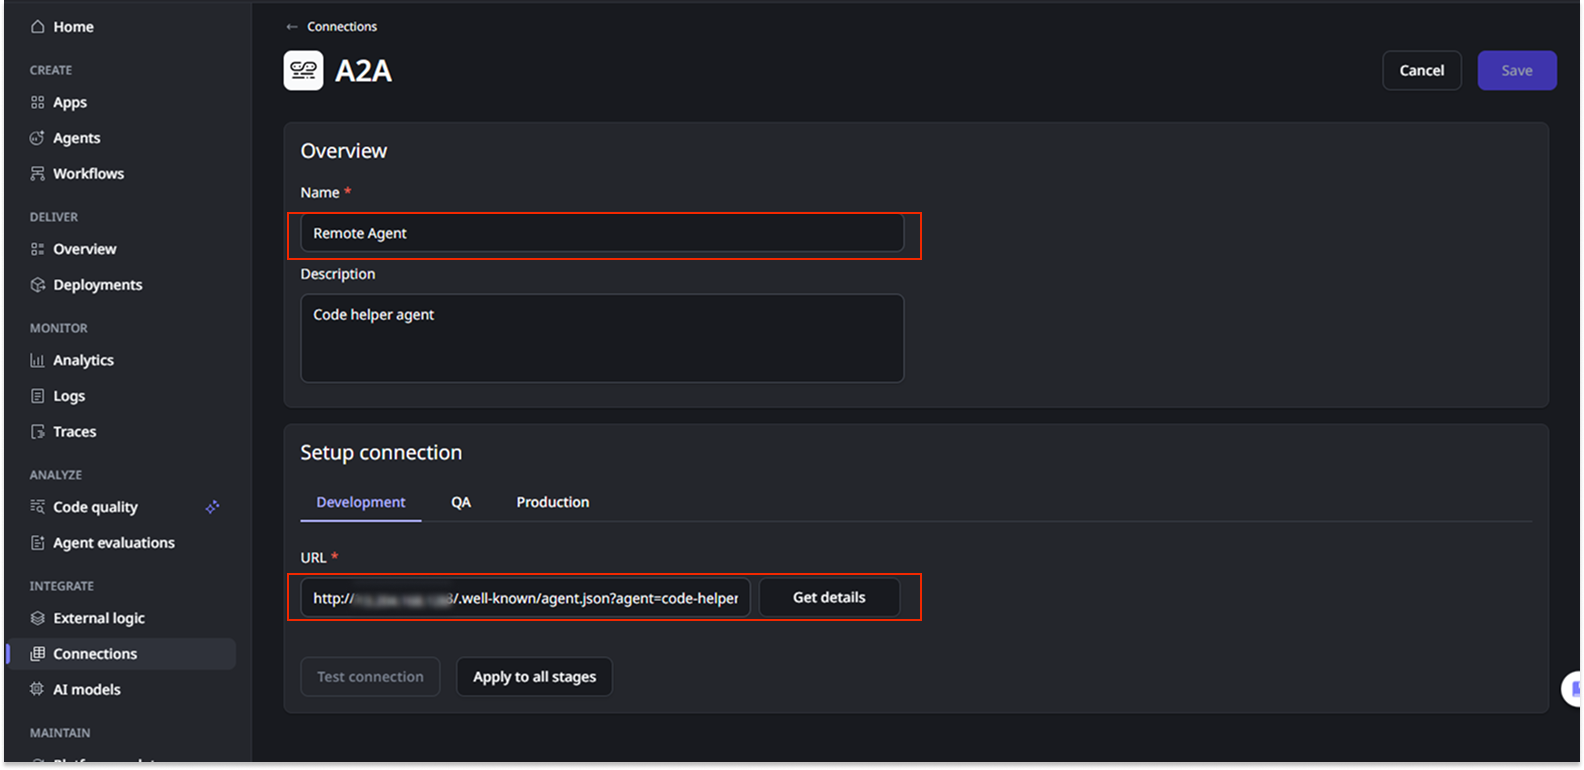Click Apply to all stages

tap(535, 677)
